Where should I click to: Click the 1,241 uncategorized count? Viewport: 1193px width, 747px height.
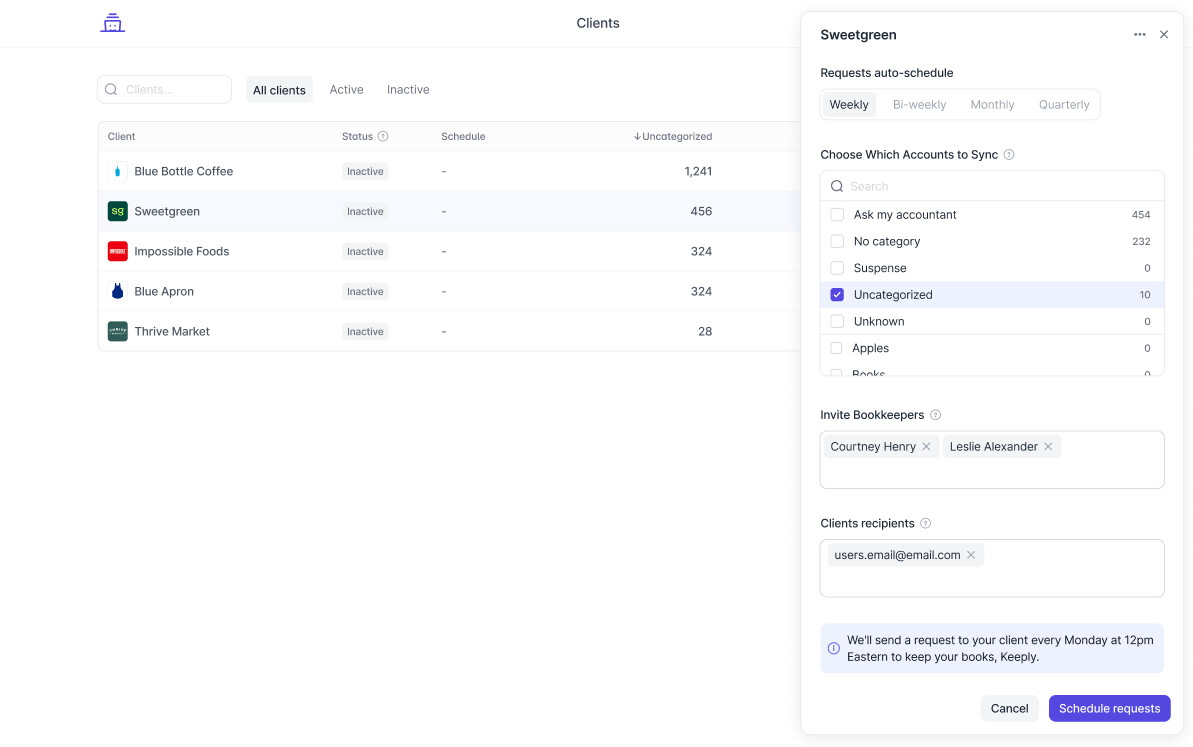698,171
